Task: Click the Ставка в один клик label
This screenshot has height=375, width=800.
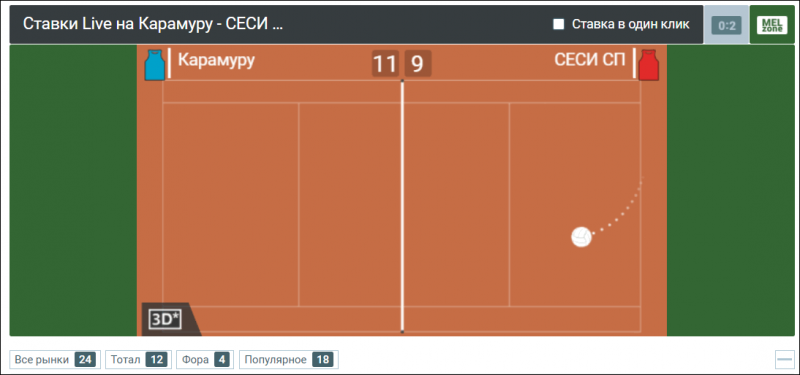Action: click(x=631, y=24)
